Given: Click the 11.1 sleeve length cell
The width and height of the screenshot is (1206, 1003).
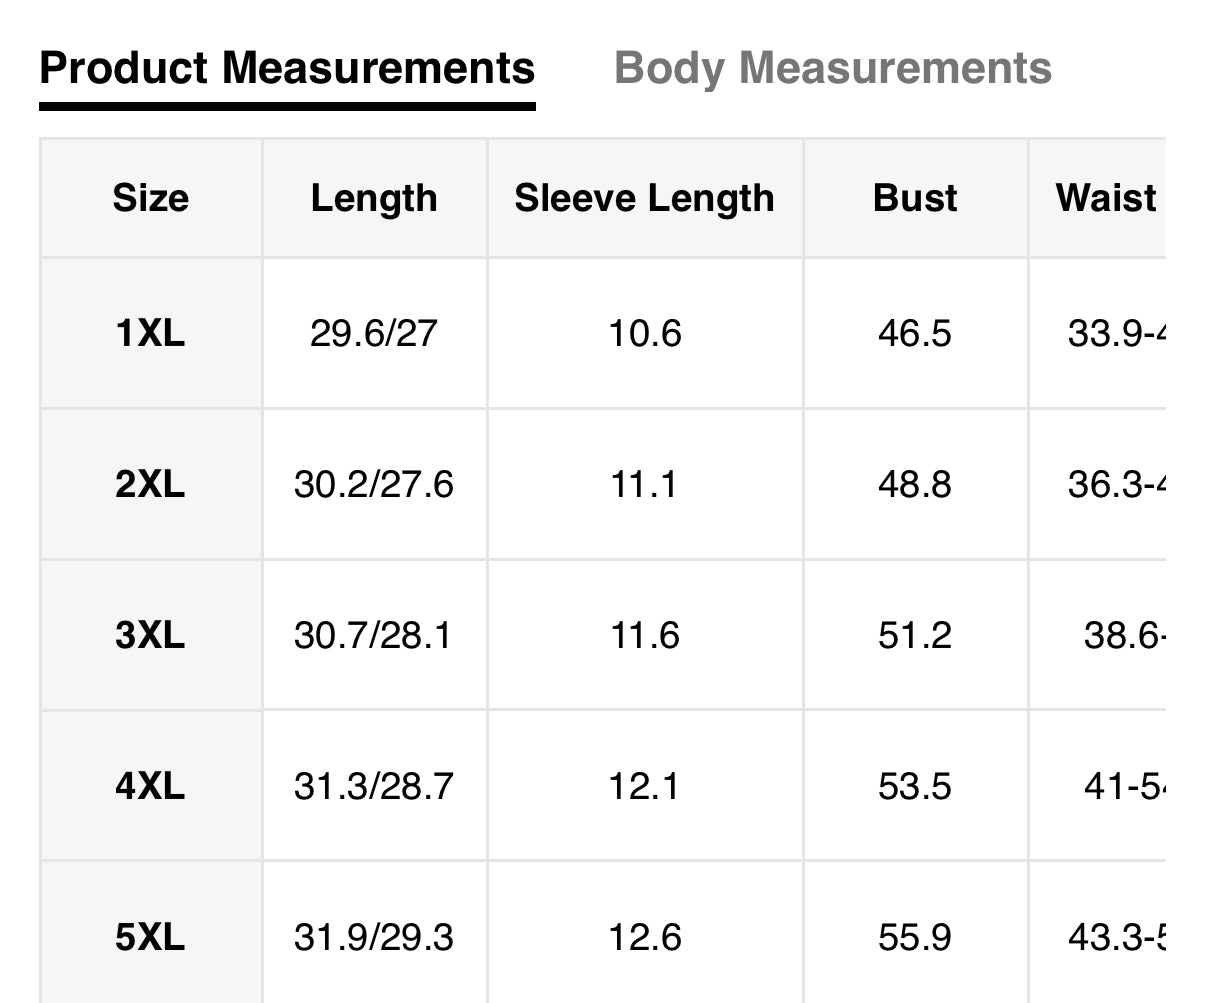Looking at the screenshot, I should click(644, 485).
